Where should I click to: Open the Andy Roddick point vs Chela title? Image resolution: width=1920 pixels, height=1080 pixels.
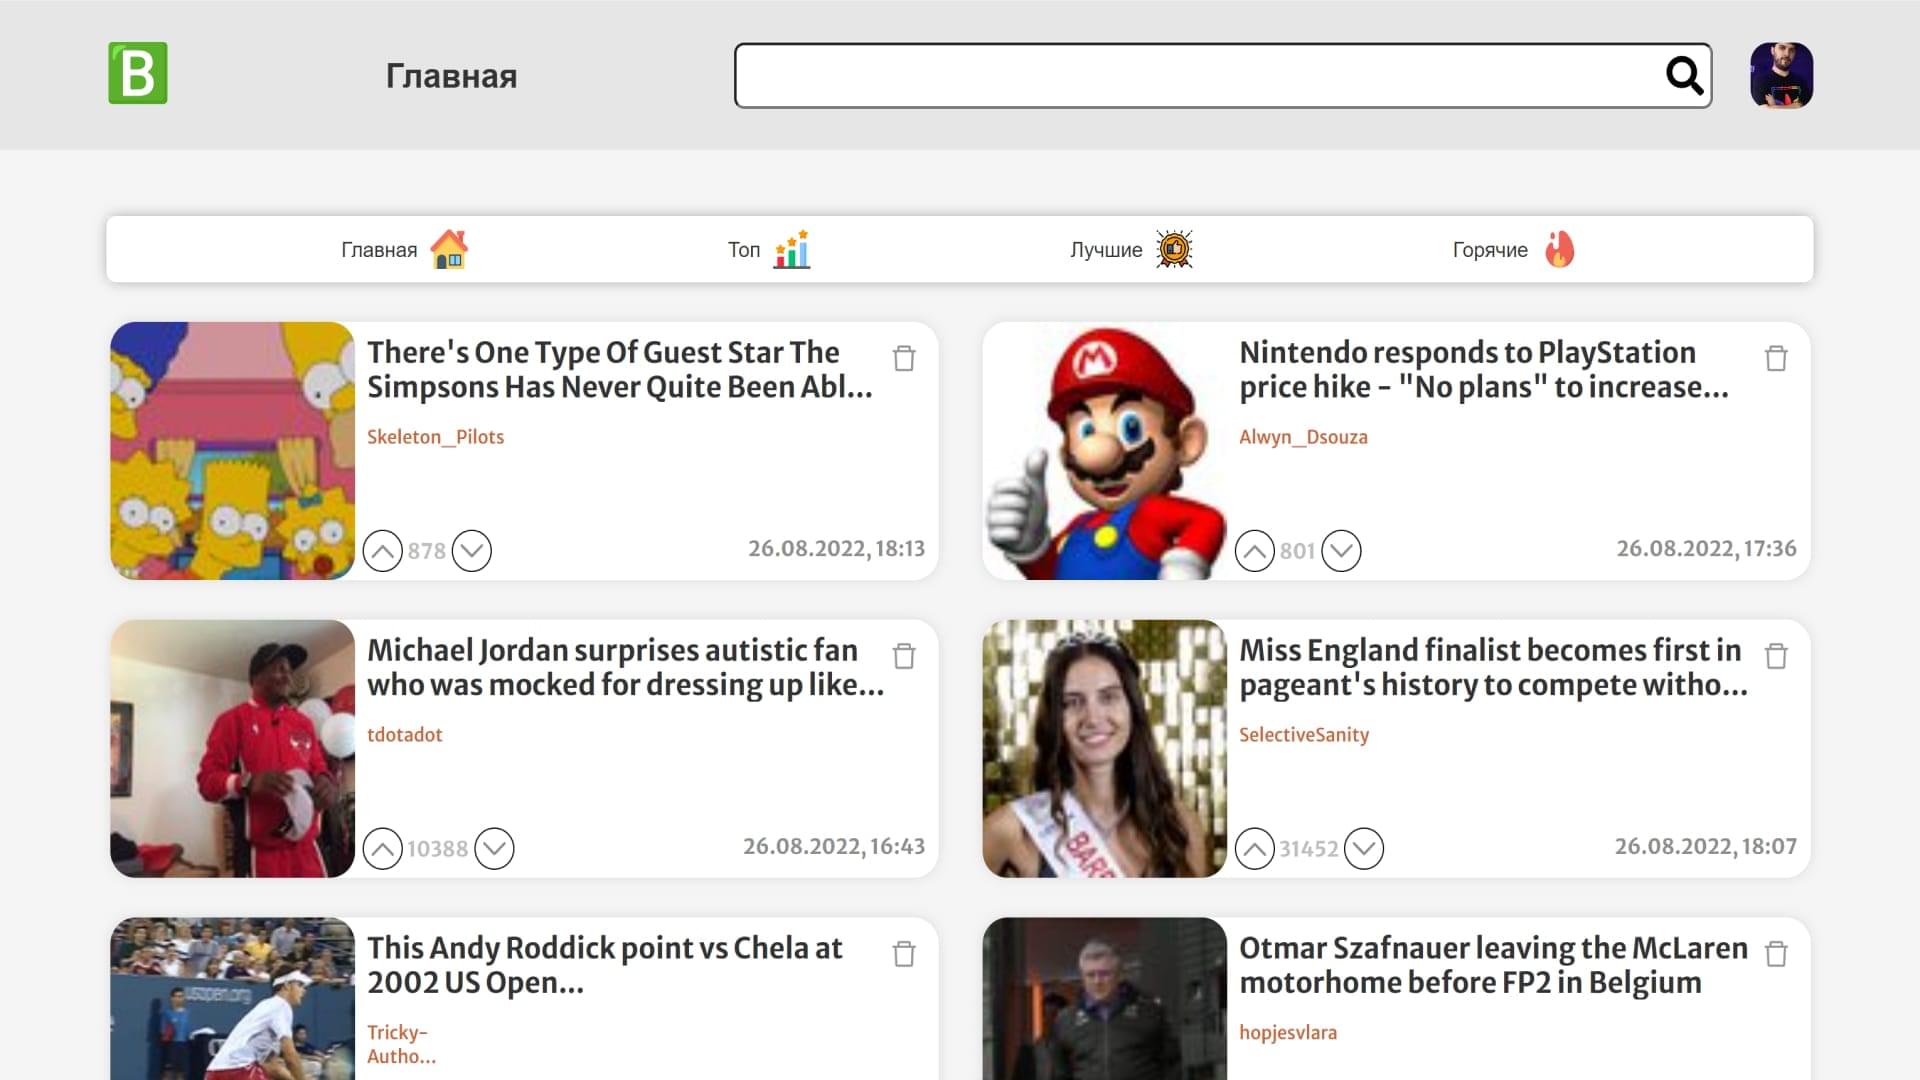605,965
